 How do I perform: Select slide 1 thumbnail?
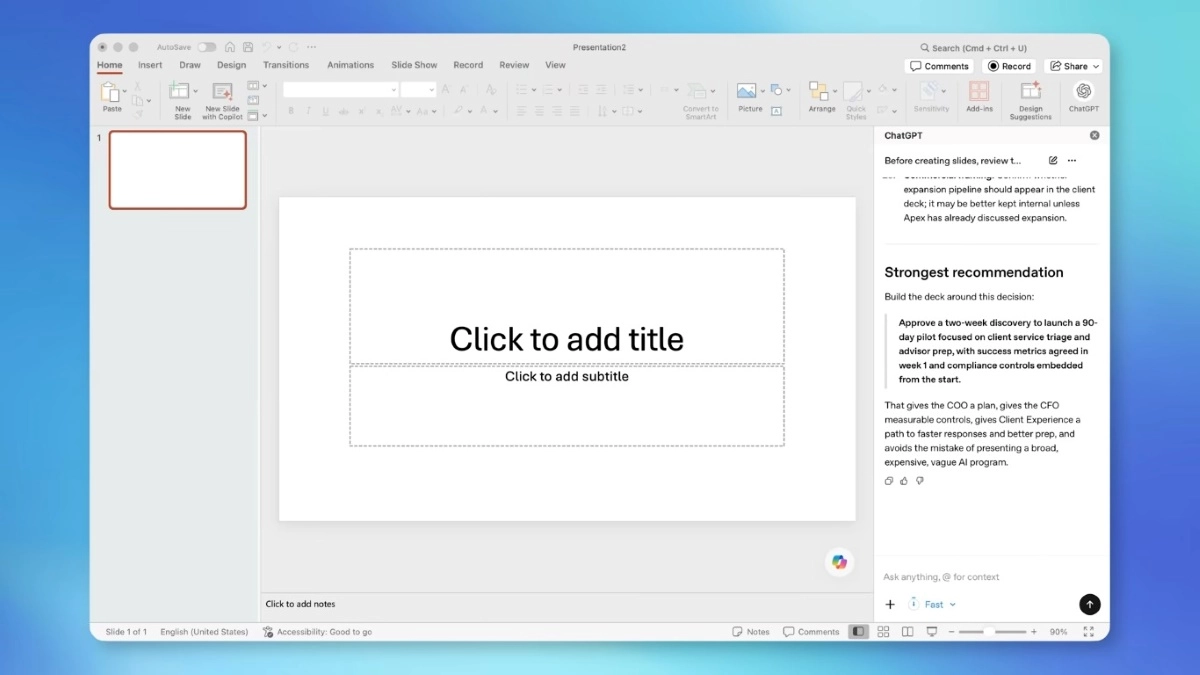click(177, 170)
